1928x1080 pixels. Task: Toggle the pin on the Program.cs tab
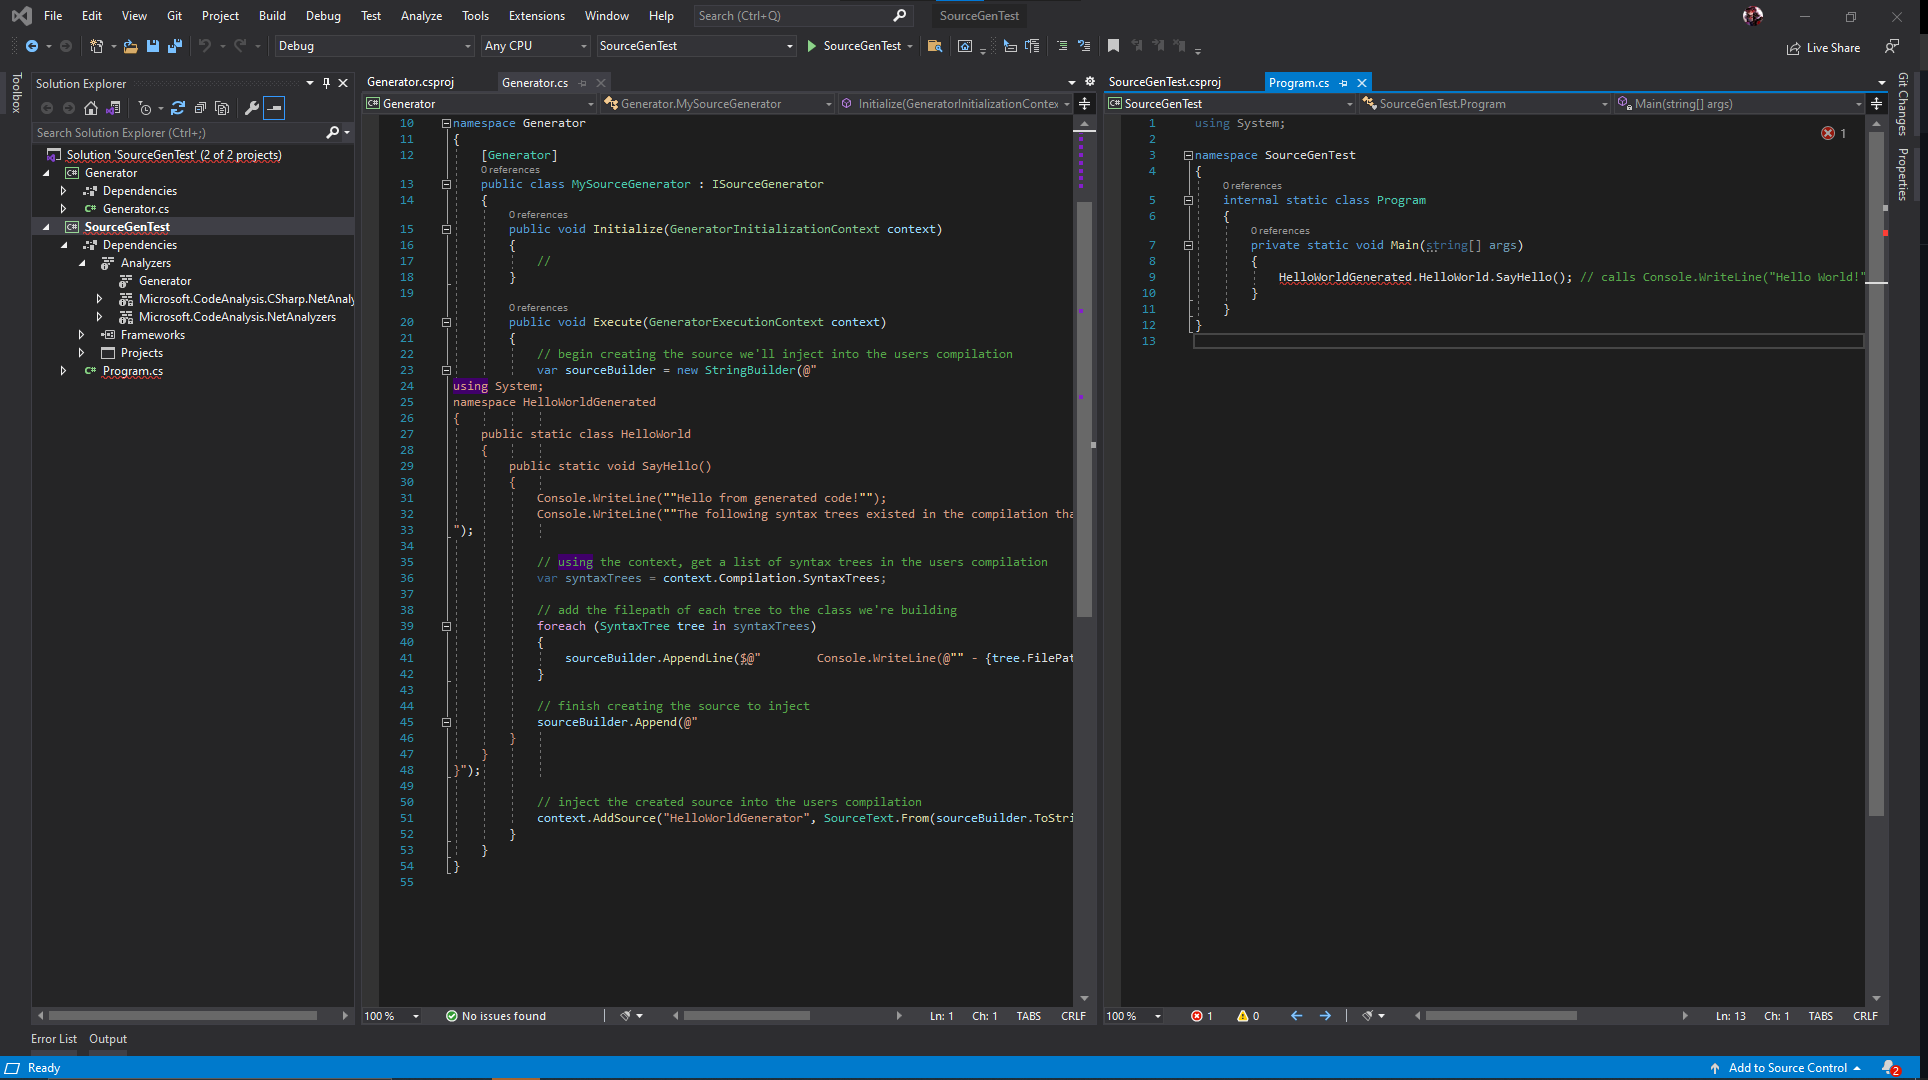coord(1343,83)
